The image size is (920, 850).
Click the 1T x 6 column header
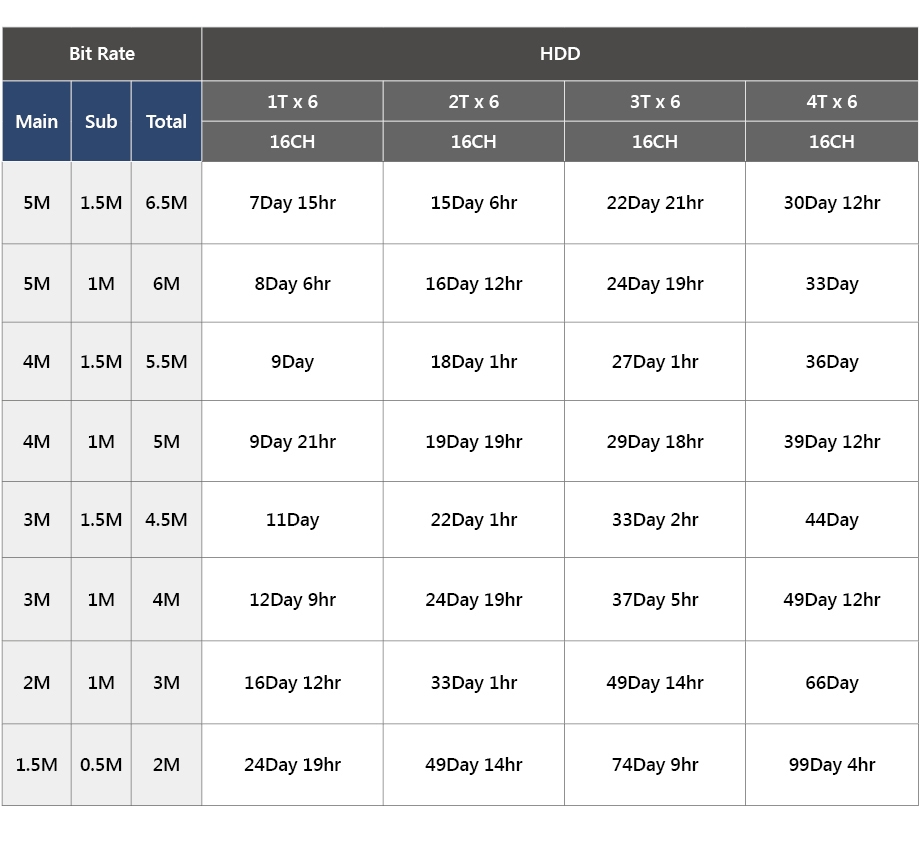(x=292, y=101)
